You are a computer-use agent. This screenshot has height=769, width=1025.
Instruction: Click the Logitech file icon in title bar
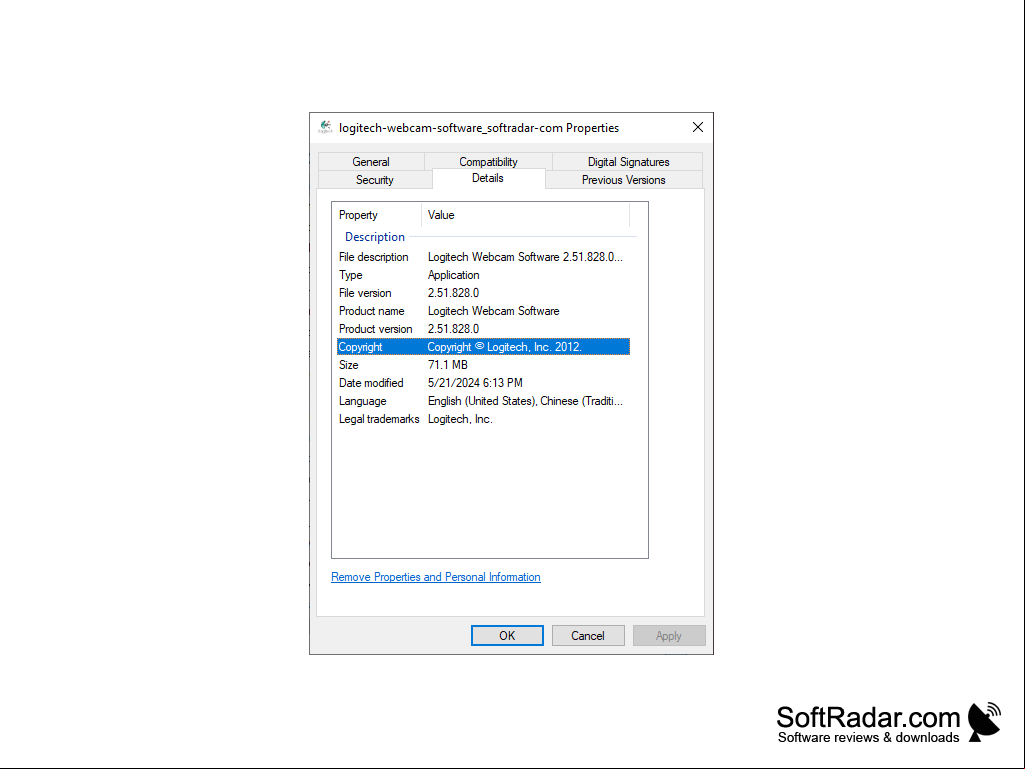click(325, 128)
